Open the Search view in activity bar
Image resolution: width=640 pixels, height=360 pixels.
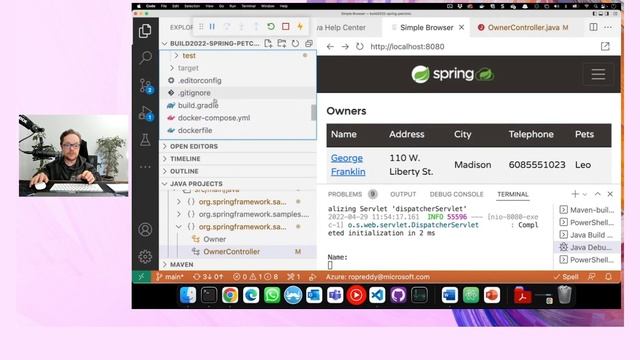145,58
